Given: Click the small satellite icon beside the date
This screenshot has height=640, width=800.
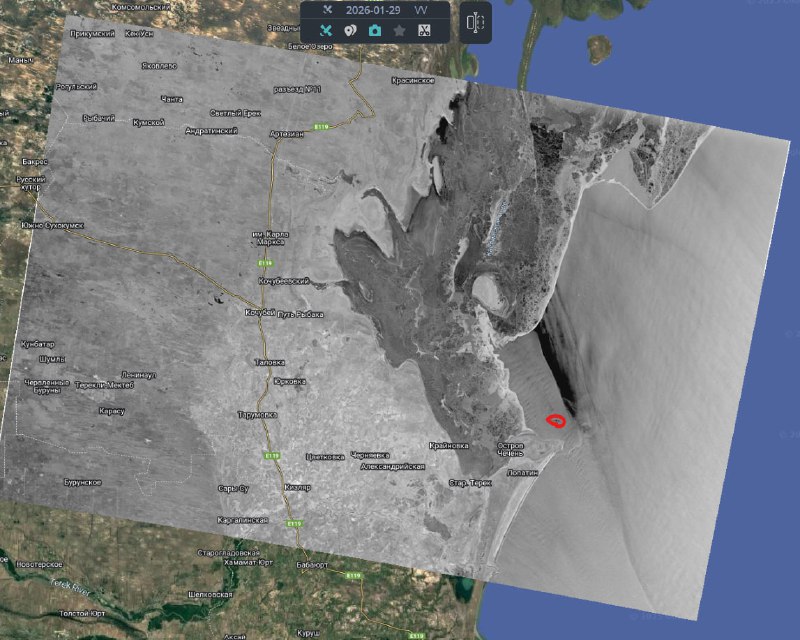Looking at the screenshot, I should click(x=326, y=9).
